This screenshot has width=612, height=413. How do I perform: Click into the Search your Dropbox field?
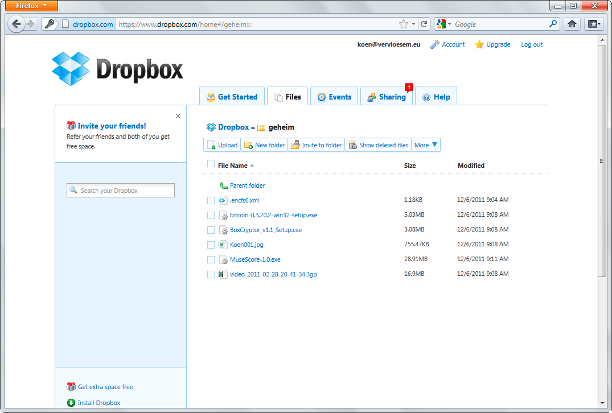coord(121,190)
